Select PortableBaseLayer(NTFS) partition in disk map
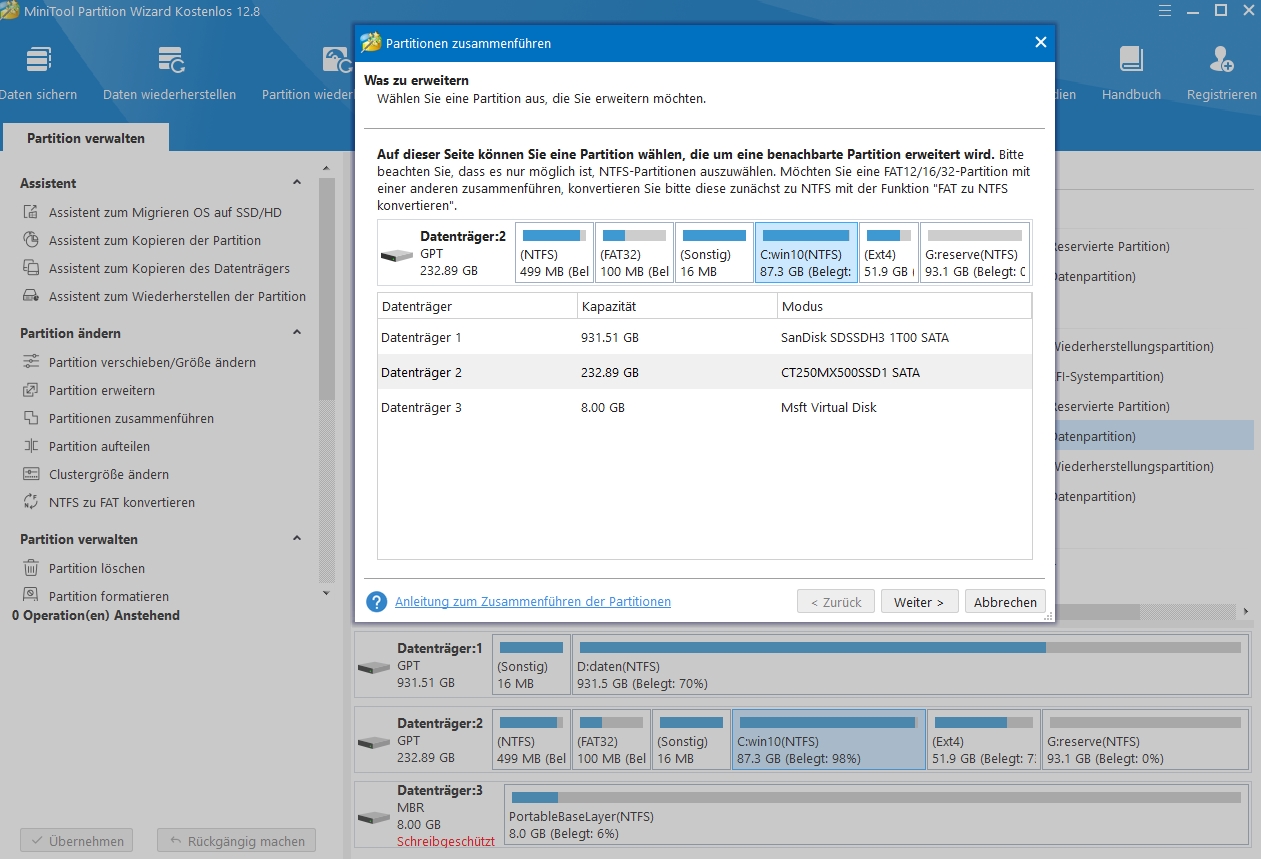The width and height of the screenshot is (1261, 859). click(877, 814)
